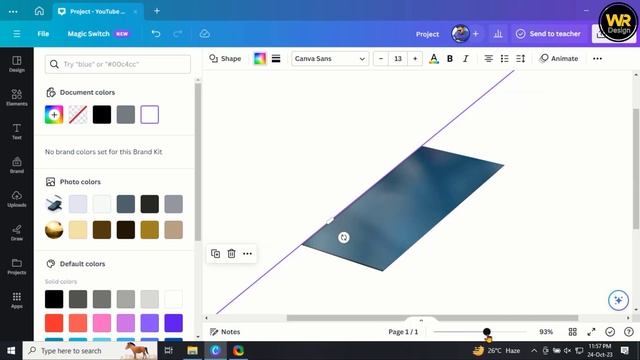Select the black document color

pyautogui.click(x=102, y=115)
